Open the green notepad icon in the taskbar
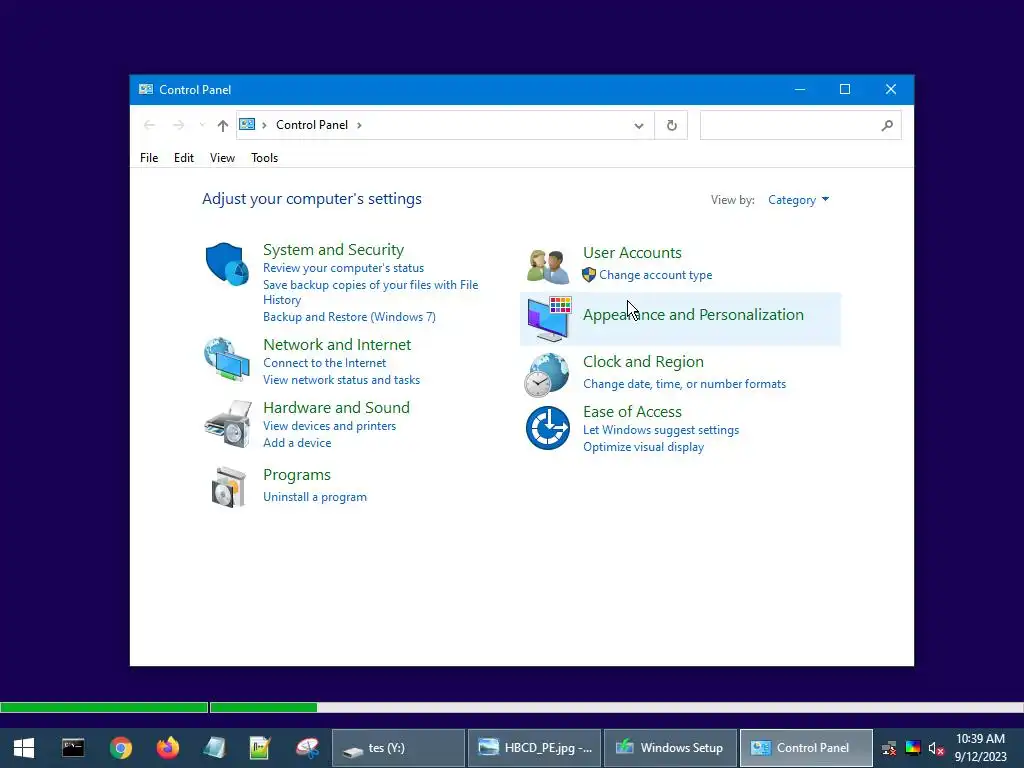Image resolution: width=1024 pixels, height=768 pixels. click(260, 748)
